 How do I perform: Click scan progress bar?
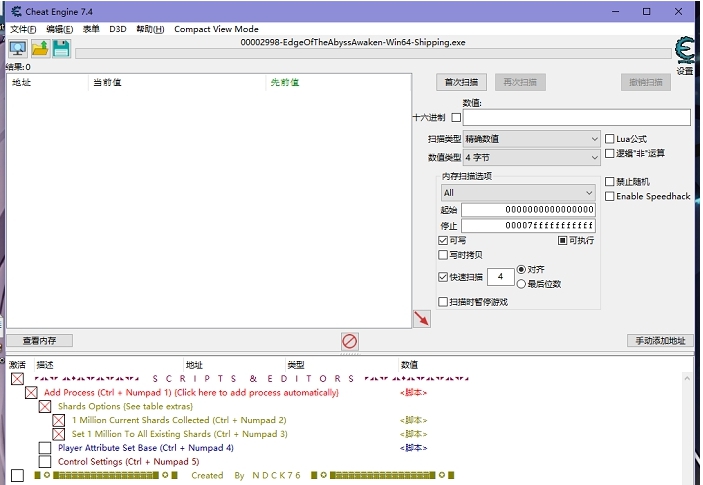point(373,53)
